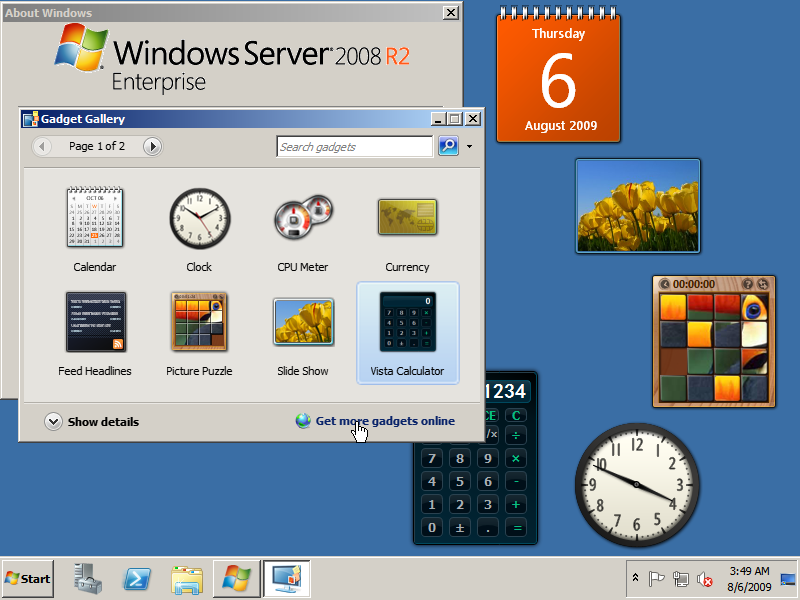The height and width of the screenshot is (600, 800).
Task: Select the Slide Show gadget in gallery
Action: coord(303,333)
